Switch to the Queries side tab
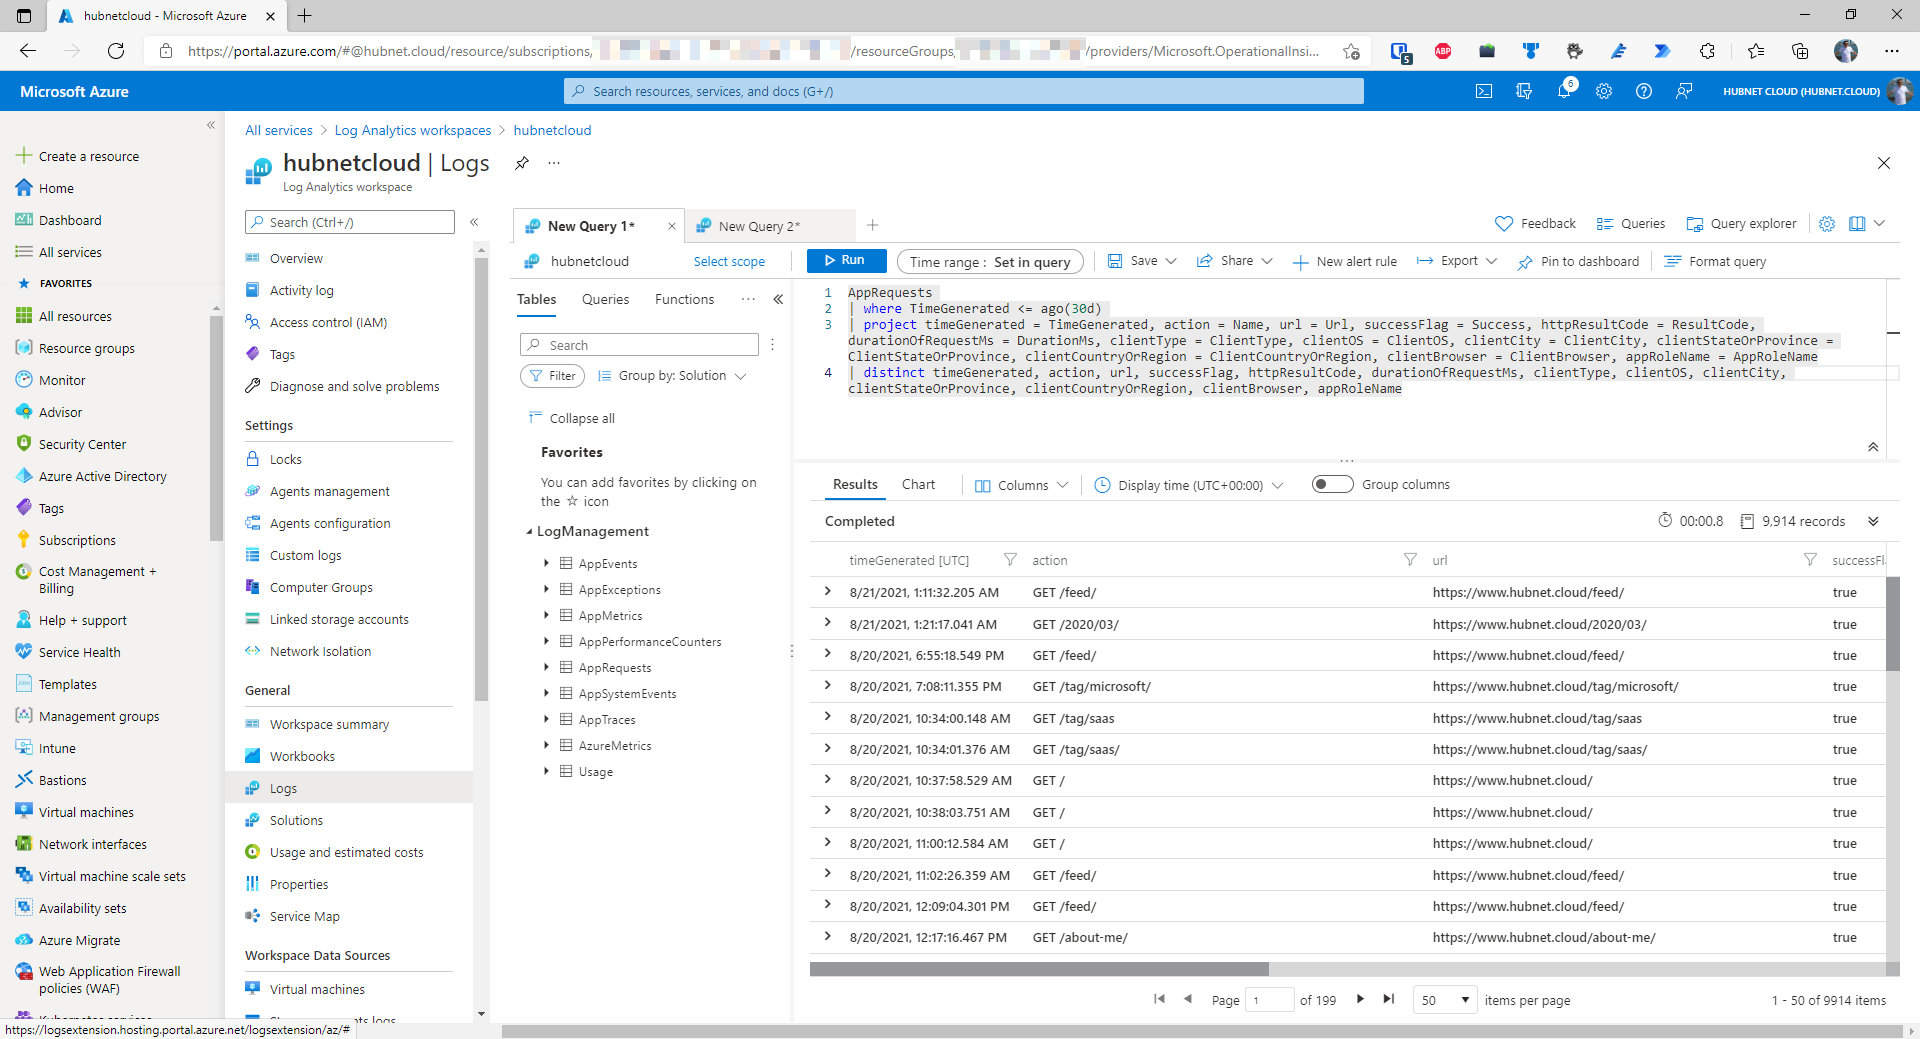Viewport: 1920px width, 1039px height. (606, 299)
